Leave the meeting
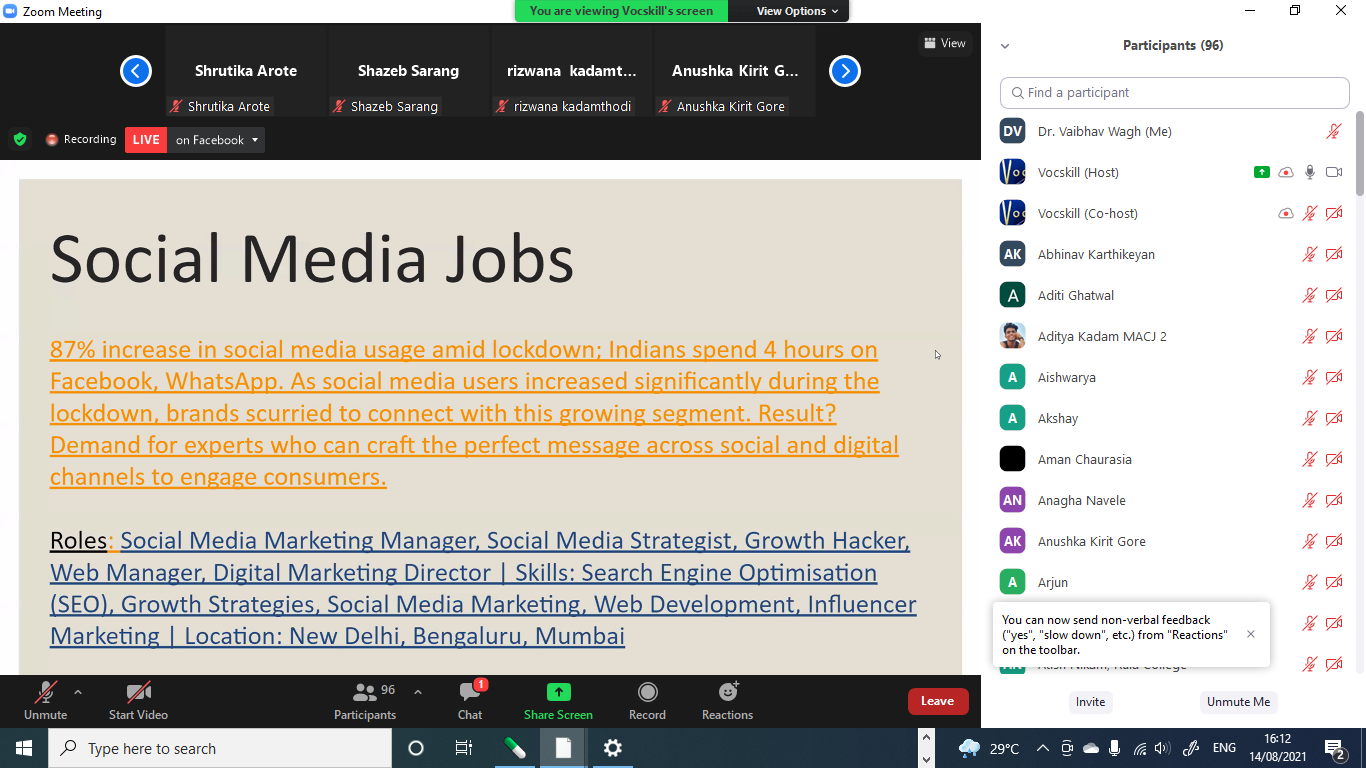 point(938,701)
